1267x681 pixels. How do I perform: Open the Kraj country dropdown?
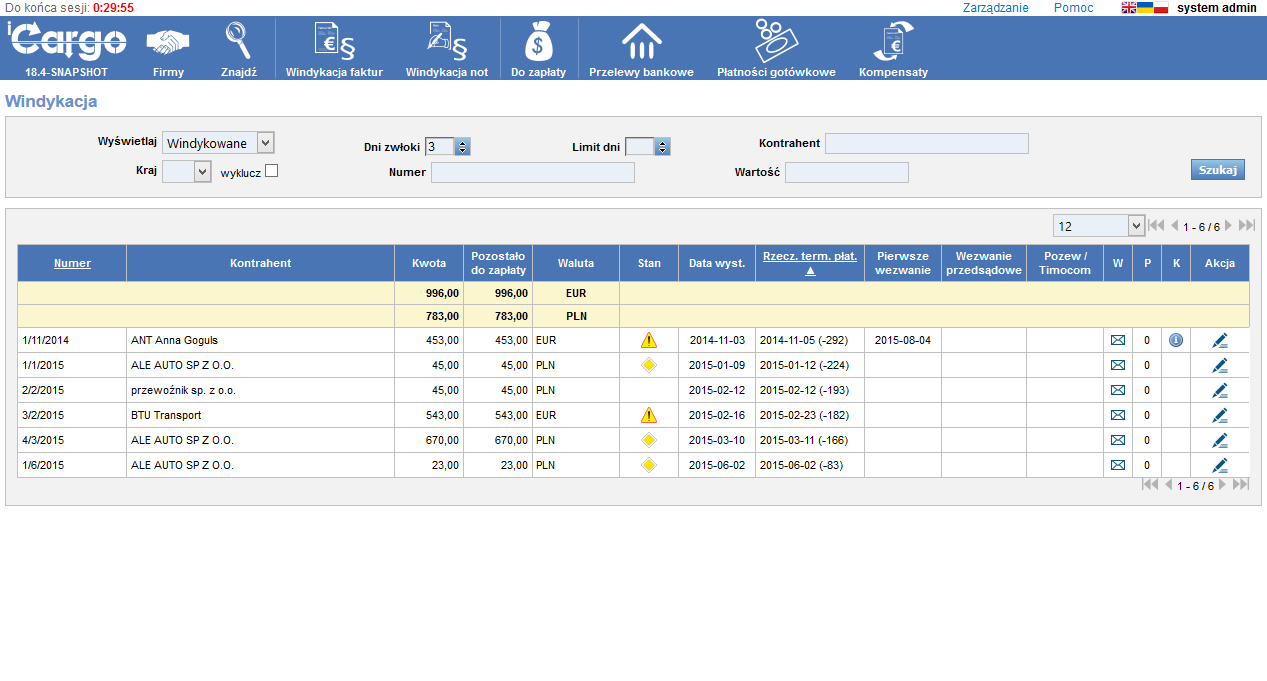pos(202,172)
